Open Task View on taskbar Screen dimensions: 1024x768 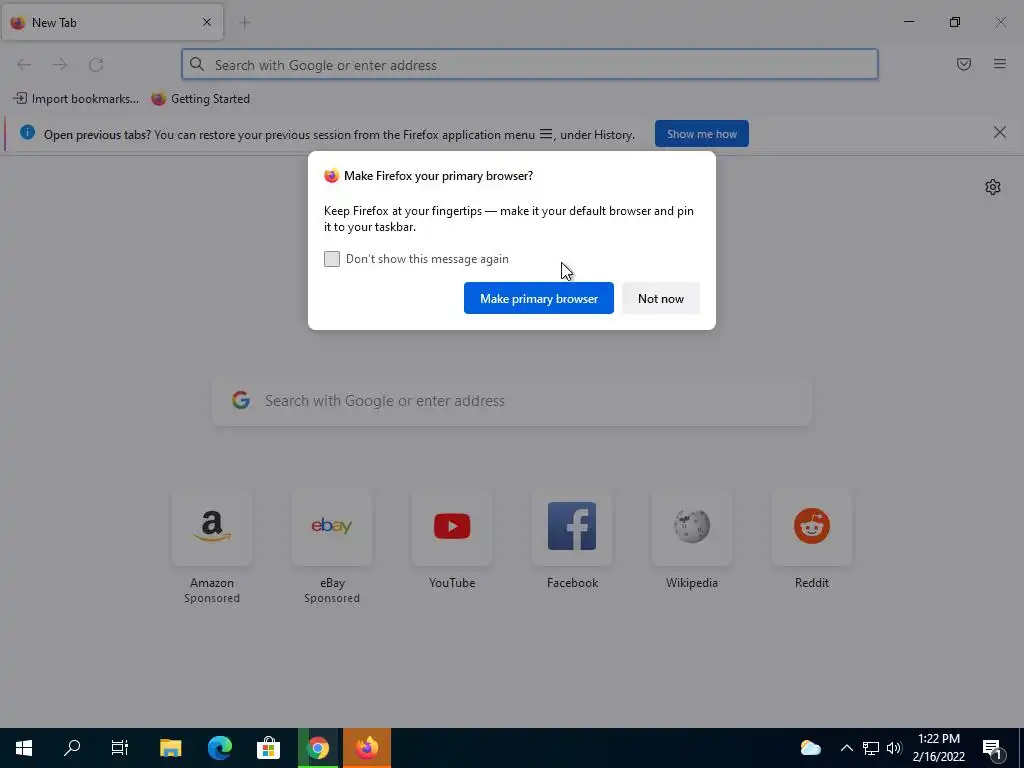coord(120,748)
